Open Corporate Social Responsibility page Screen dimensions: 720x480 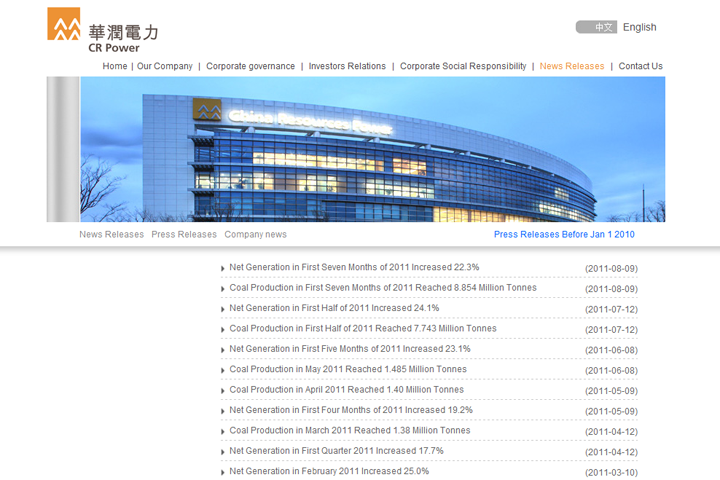tap(463, 66)
